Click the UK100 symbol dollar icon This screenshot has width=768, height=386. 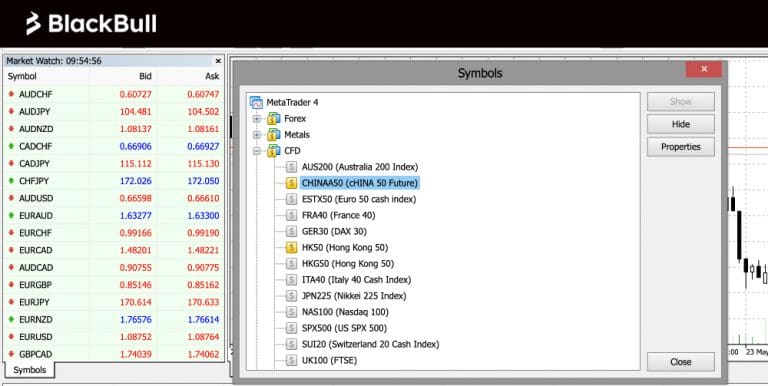(x=291, y=361)
